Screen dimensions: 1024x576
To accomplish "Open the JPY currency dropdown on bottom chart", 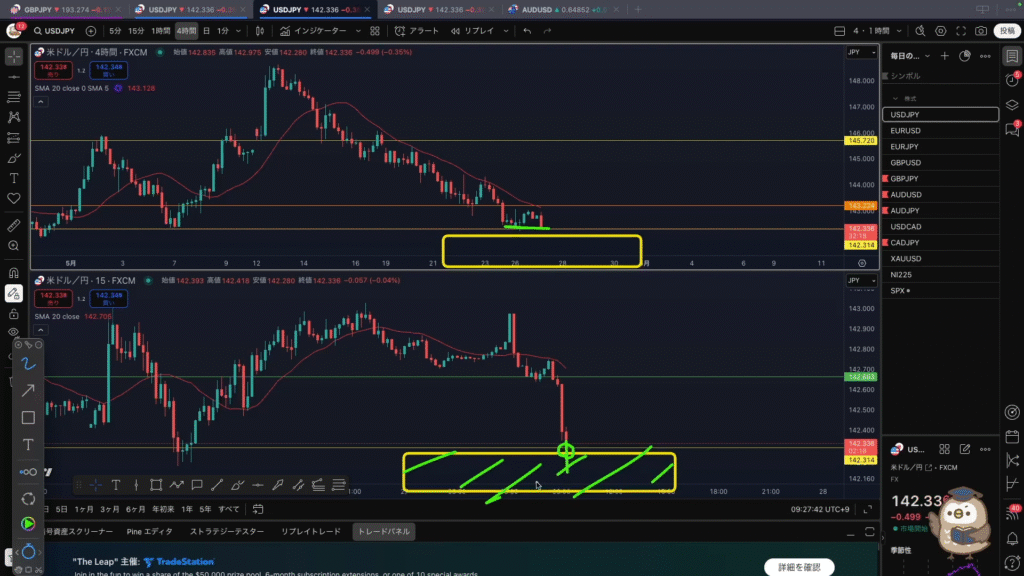I will (861, 281).
